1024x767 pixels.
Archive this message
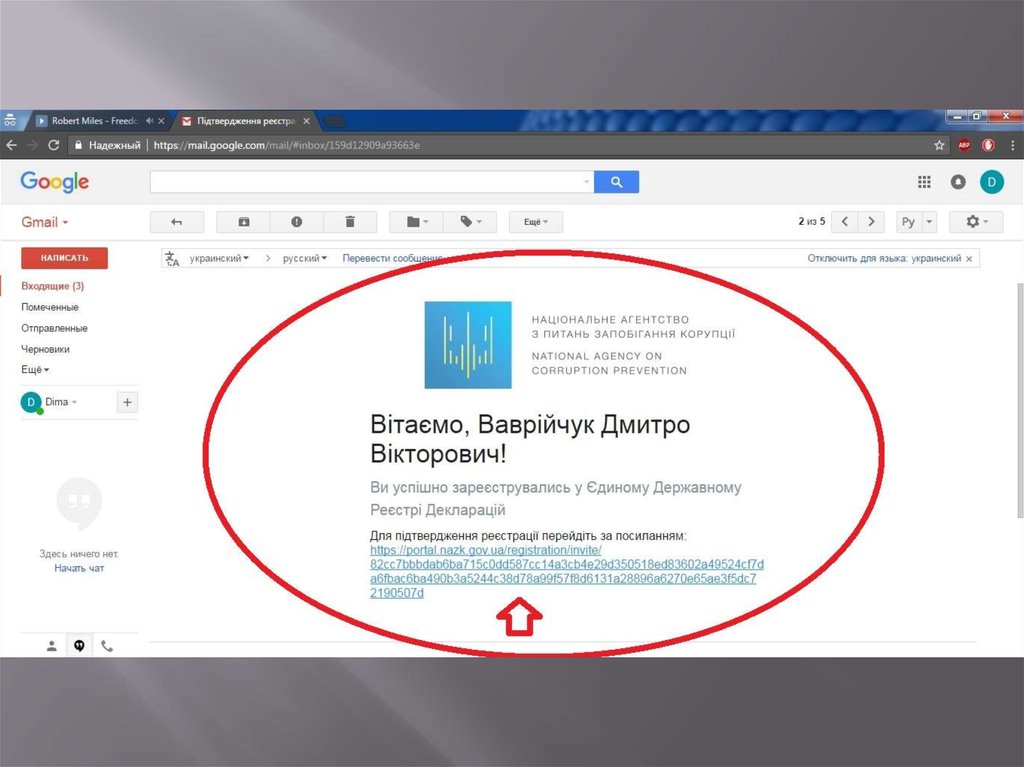[x=244, y=222]
